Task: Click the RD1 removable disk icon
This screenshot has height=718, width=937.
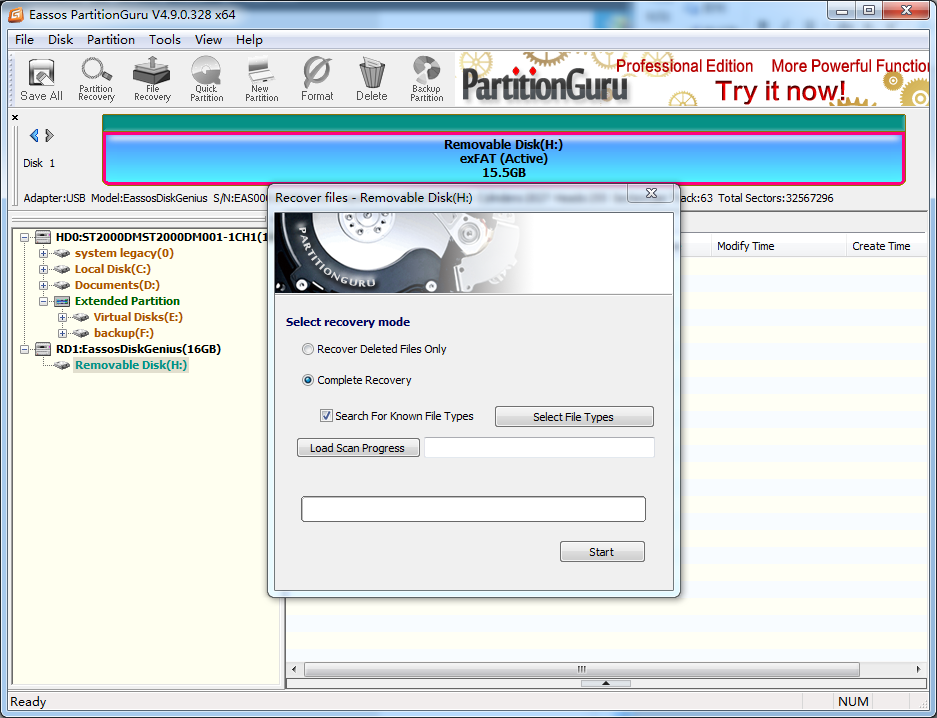Action: pyautogui.click(x=43, y=349)
